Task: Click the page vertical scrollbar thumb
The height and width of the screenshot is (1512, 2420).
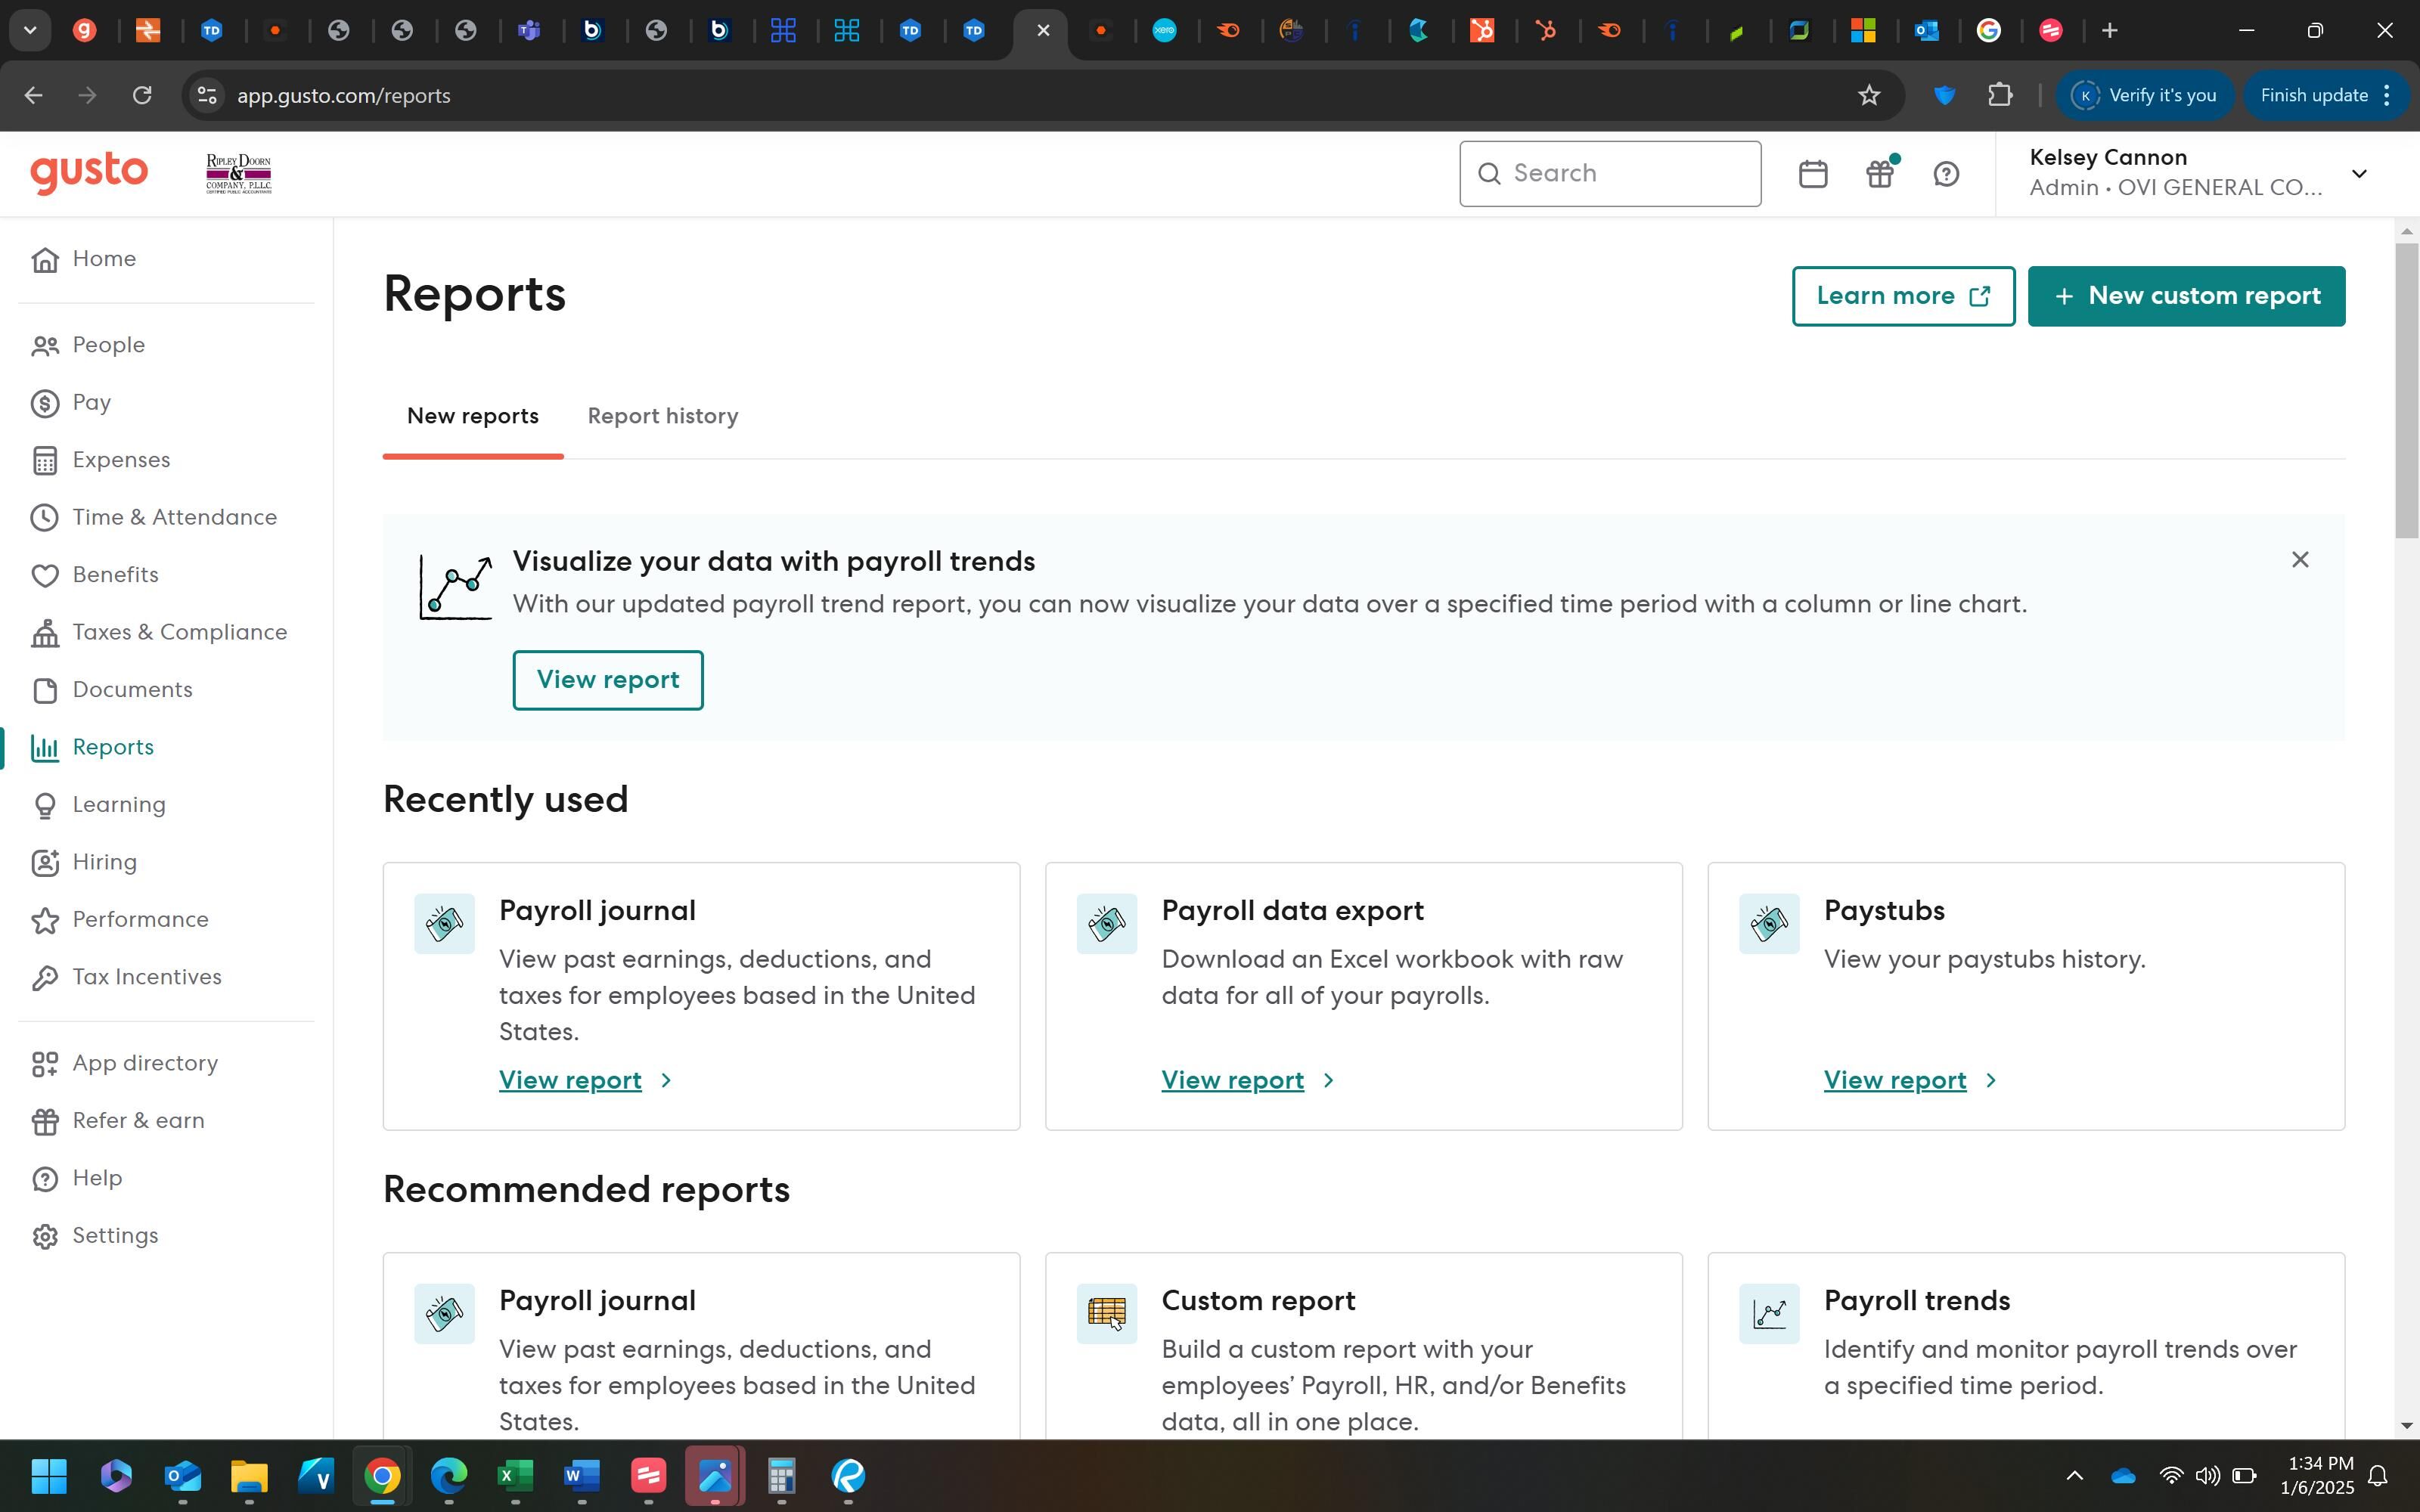Action: [2406, 390]
